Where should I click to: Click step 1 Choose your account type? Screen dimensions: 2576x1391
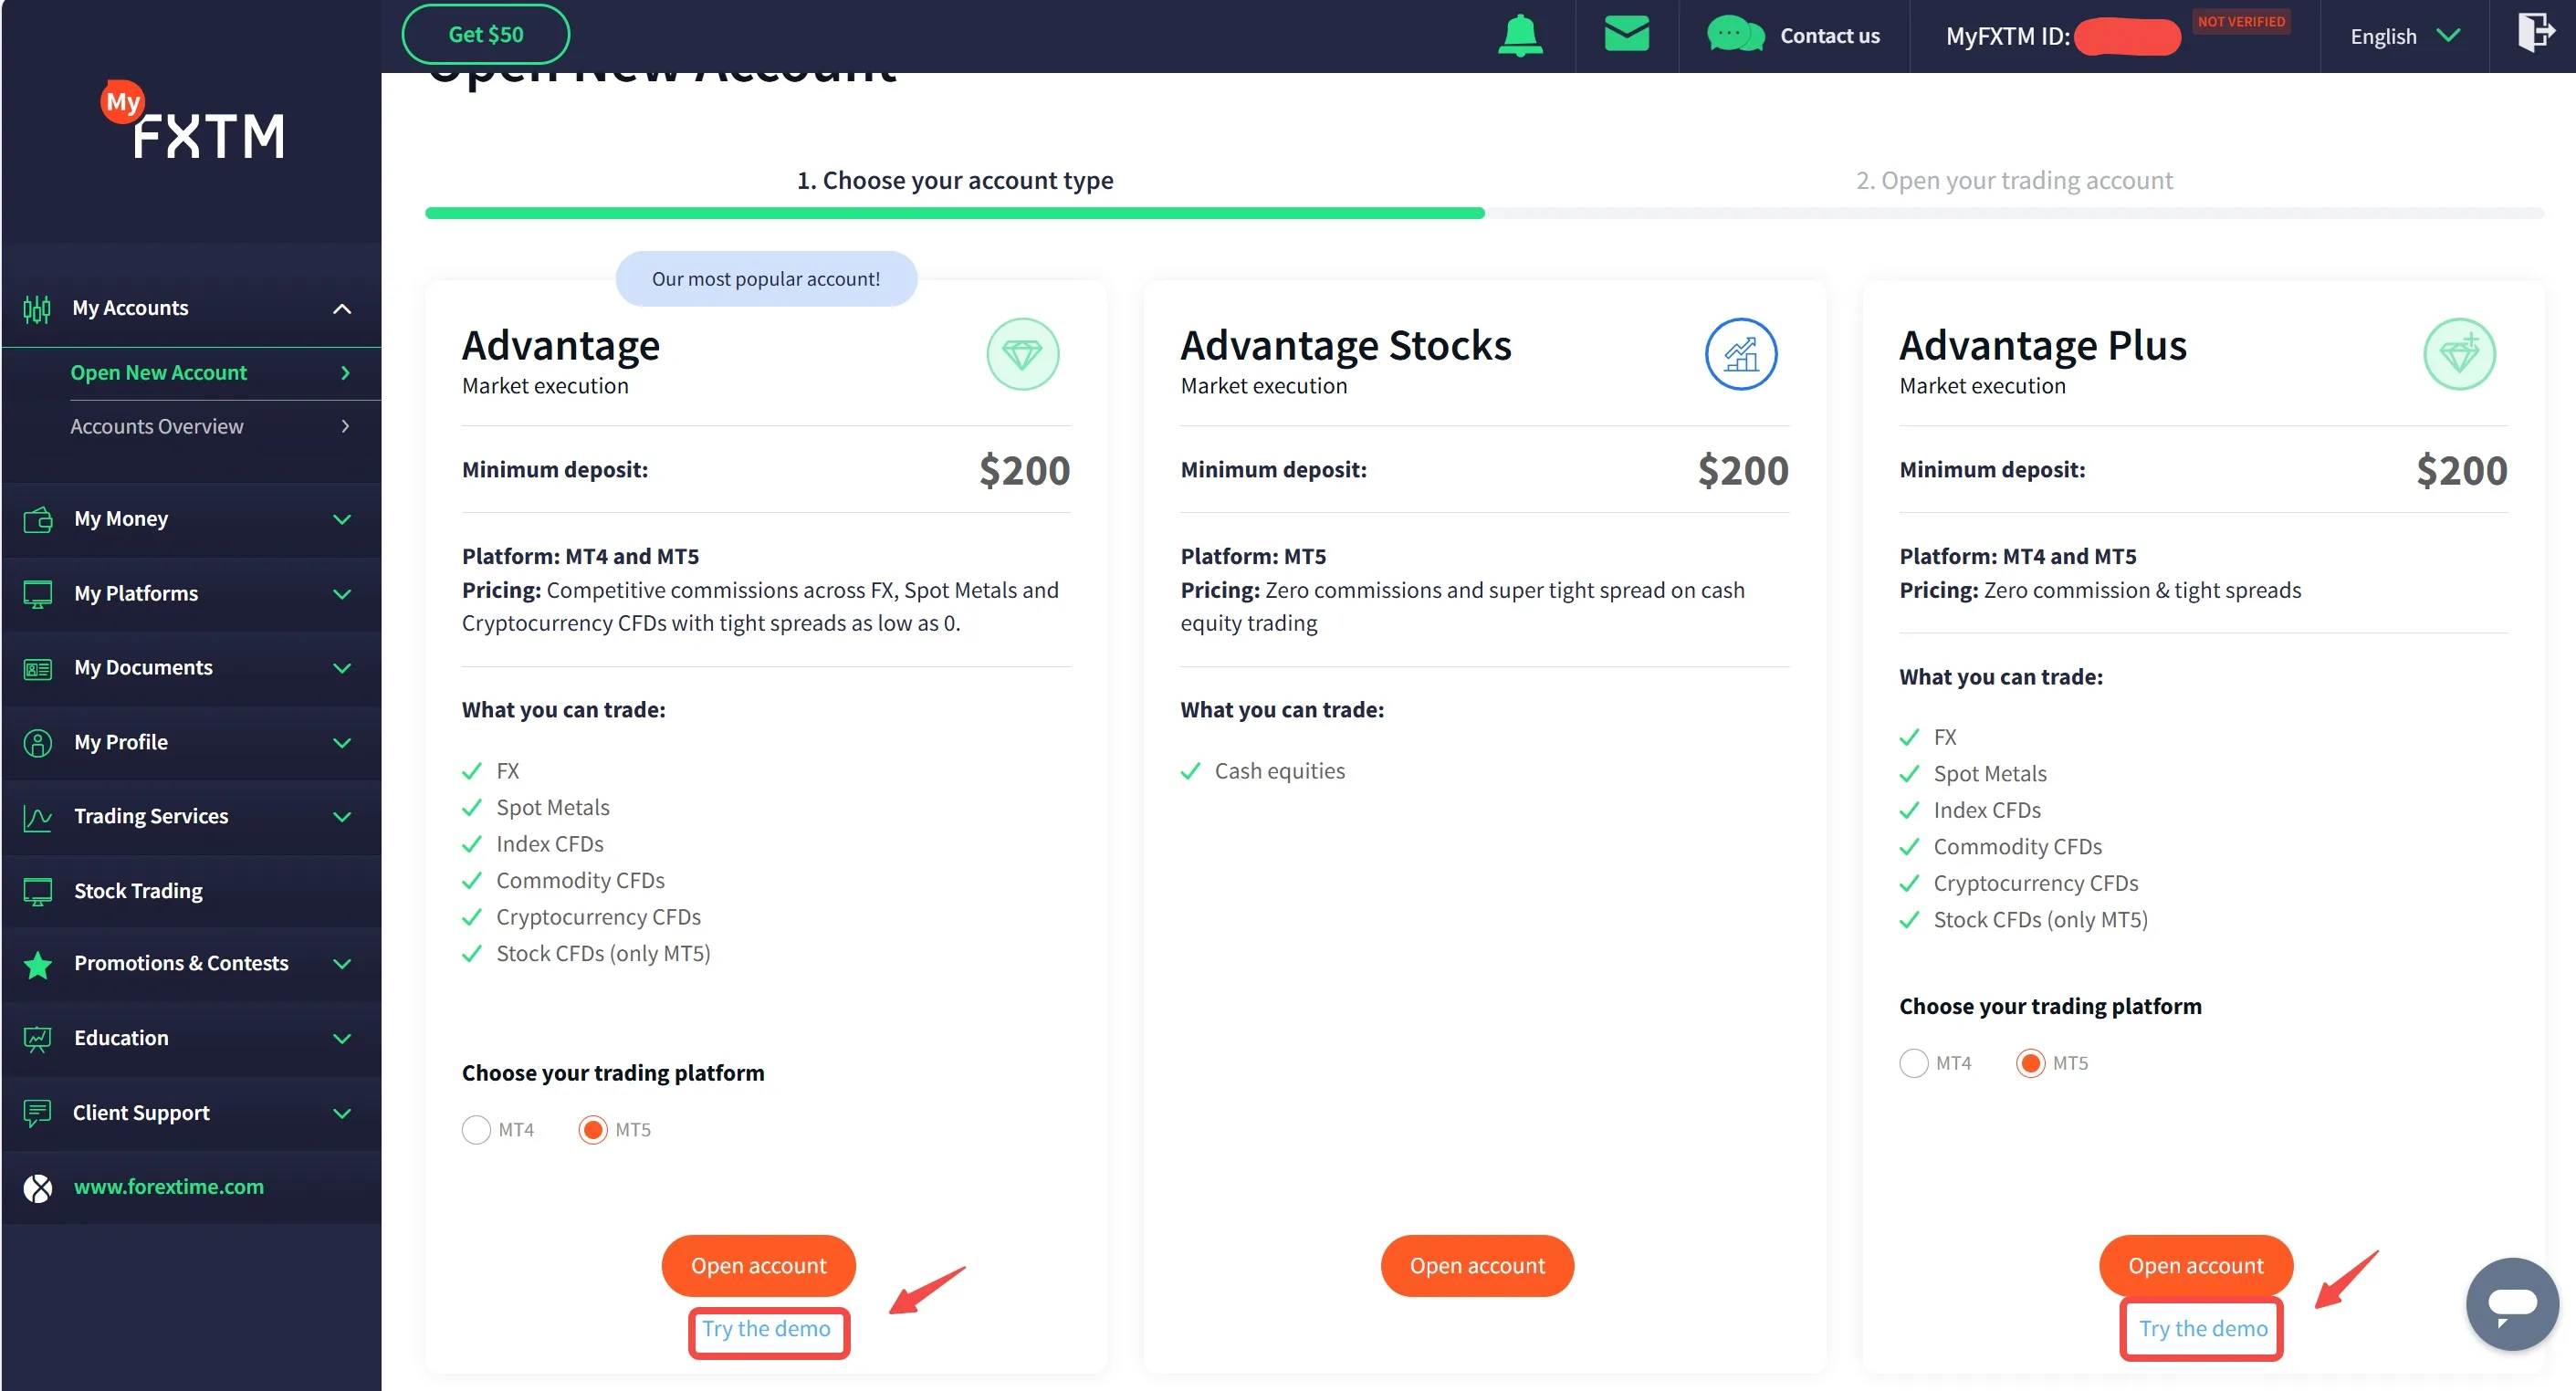(954, 180)
